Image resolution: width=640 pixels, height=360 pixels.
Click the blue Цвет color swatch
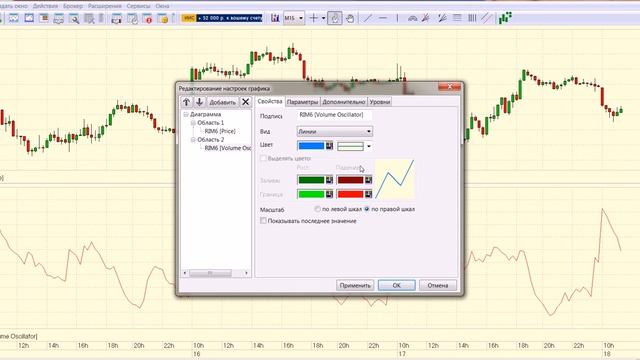tap(311, 146)
